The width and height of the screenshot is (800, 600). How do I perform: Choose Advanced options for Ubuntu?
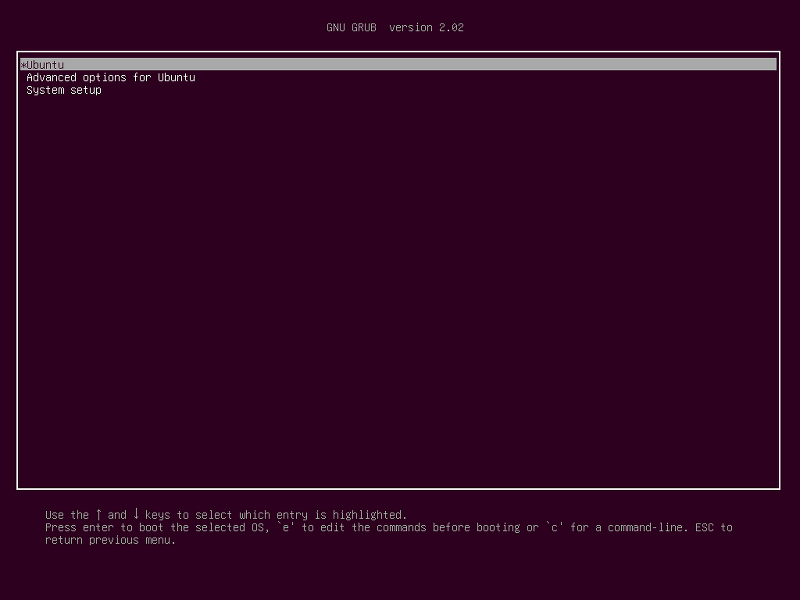click(111, 78)
